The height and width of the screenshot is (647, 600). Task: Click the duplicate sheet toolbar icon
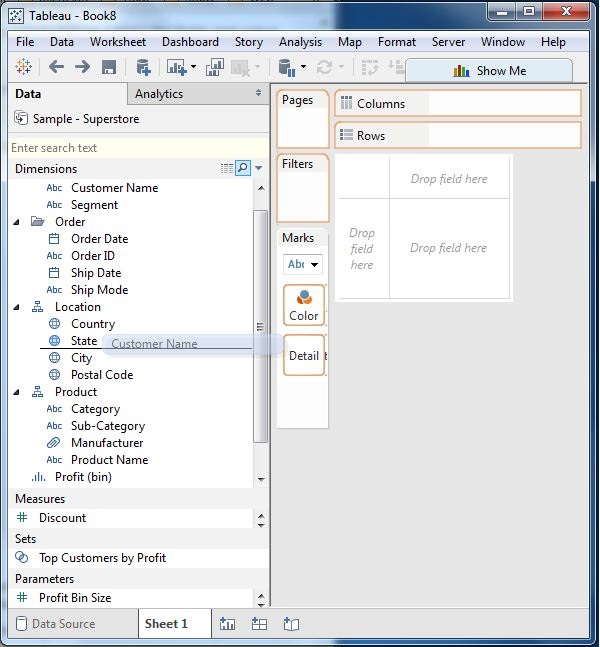215,67
